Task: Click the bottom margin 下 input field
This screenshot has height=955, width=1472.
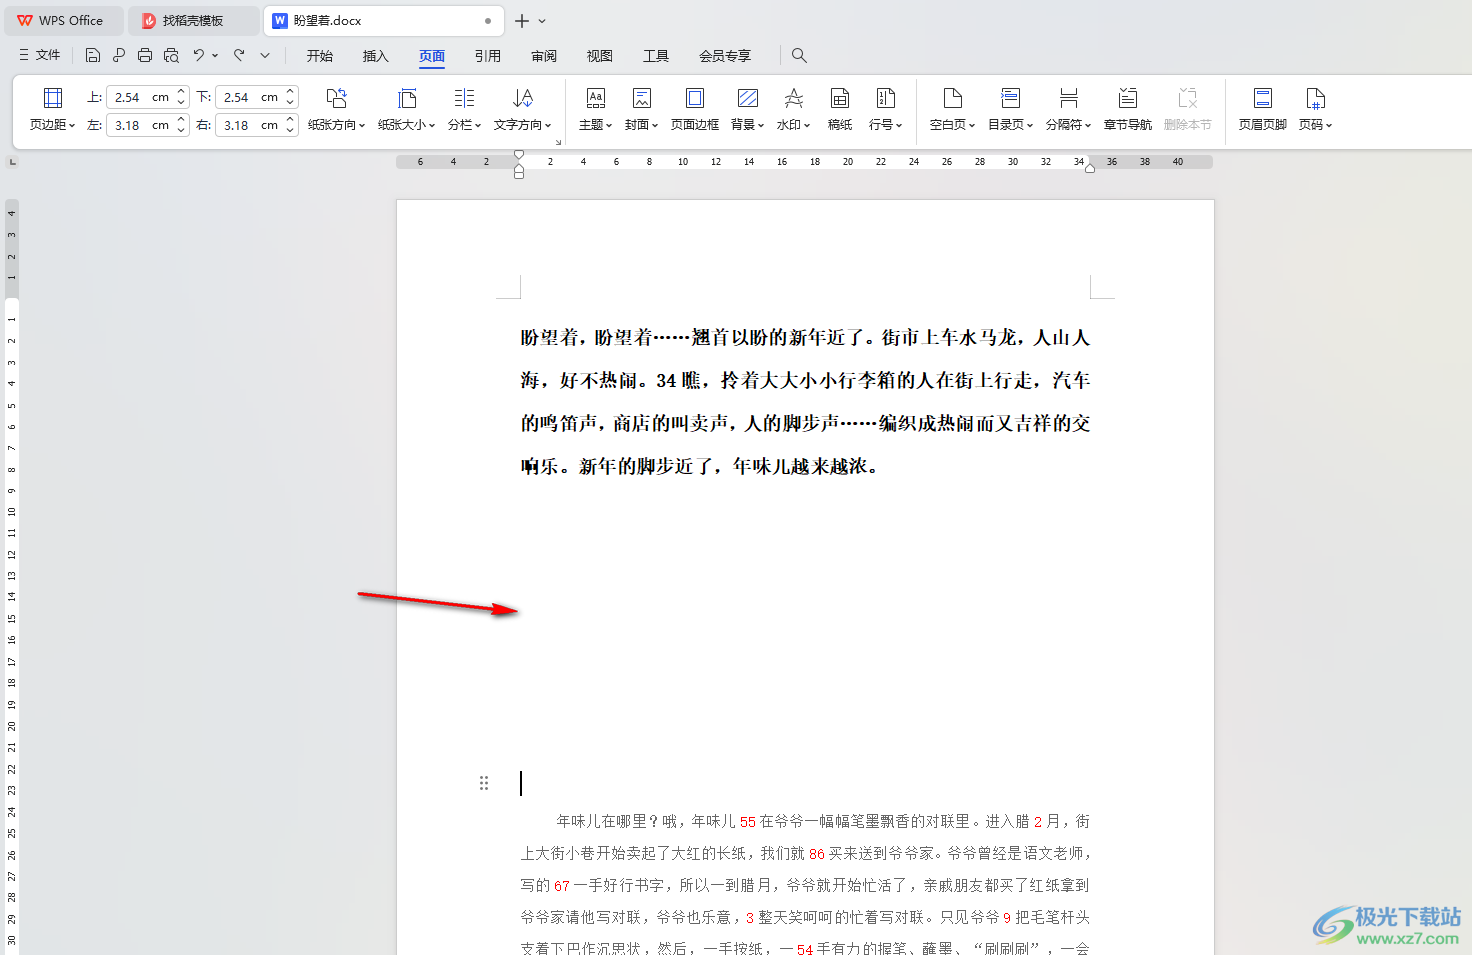Action: coord(249,97)
